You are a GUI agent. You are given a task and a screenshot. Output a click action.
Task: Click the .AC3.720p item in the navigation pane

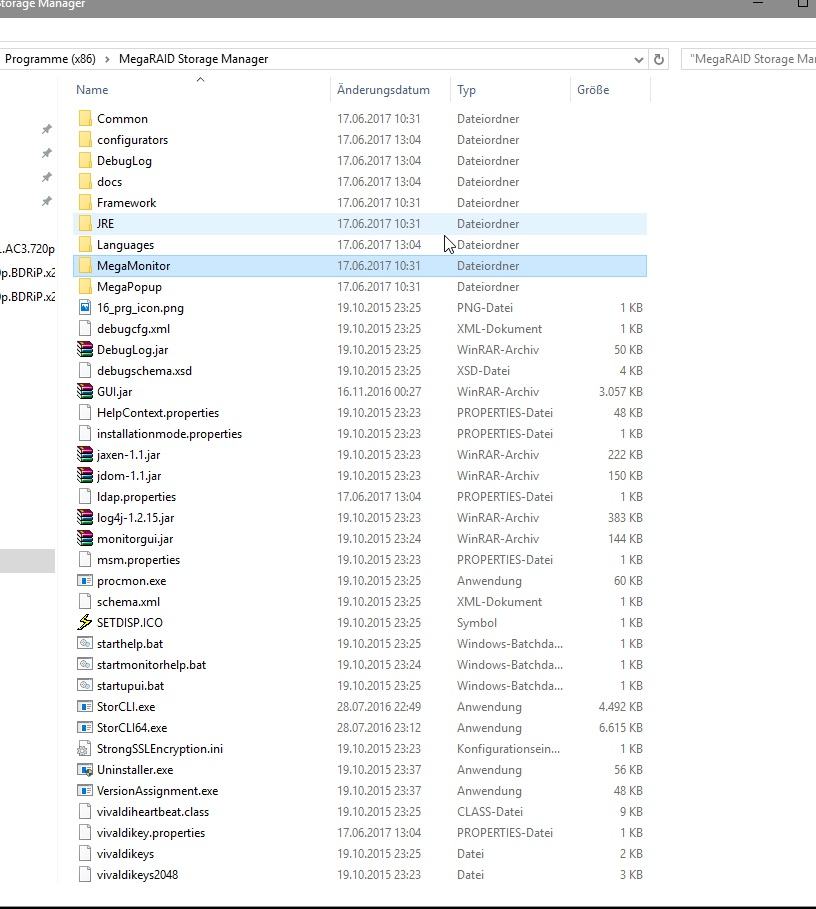click(28, 249)
